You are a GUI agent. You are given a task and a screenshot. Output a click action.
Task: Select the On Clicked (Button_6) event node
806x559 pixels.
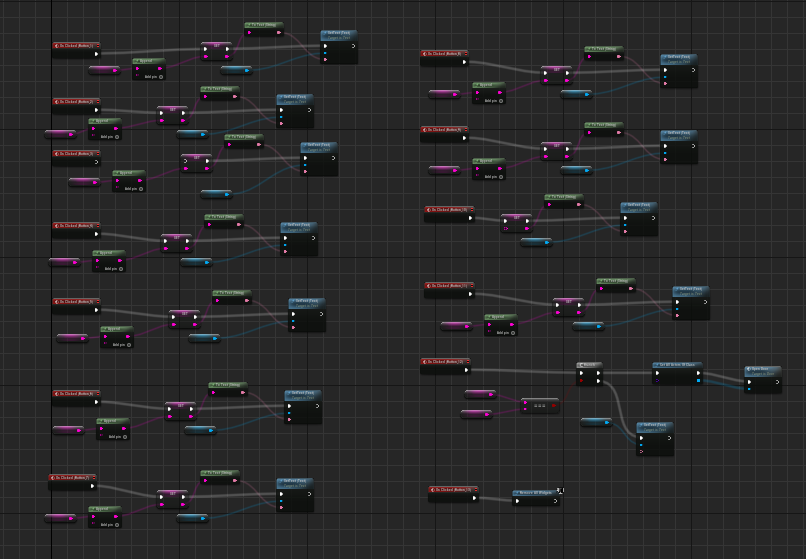(76, 398)
